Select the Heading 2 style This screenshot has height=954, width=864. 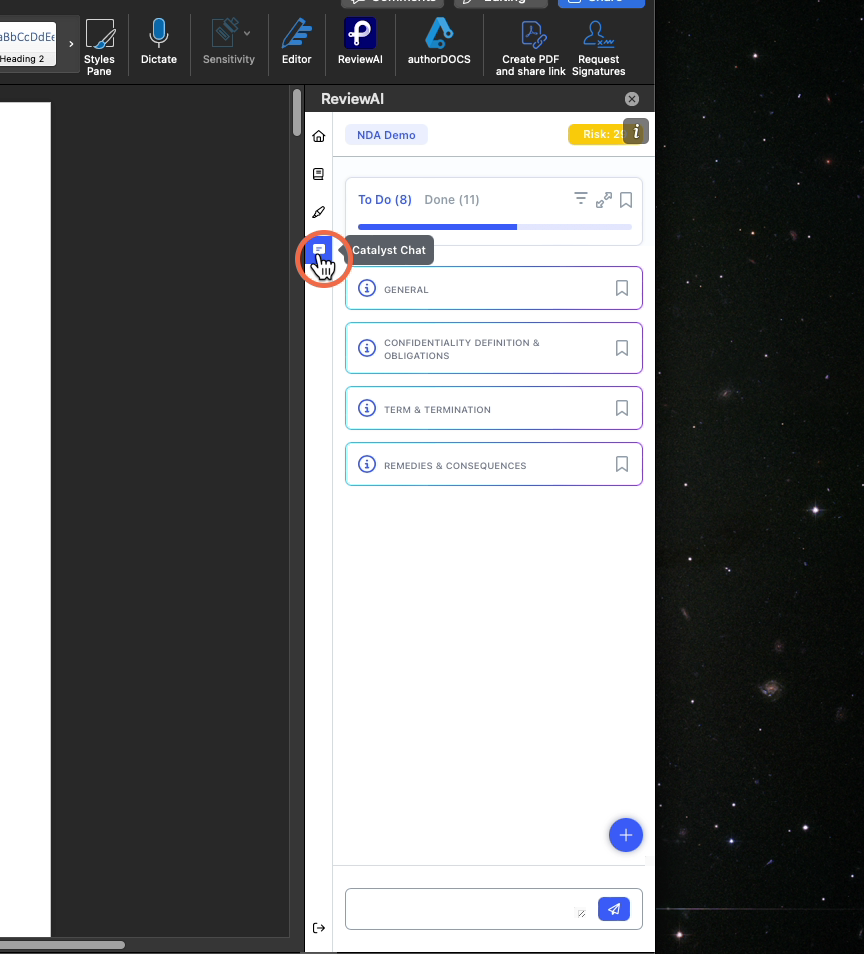27,44
